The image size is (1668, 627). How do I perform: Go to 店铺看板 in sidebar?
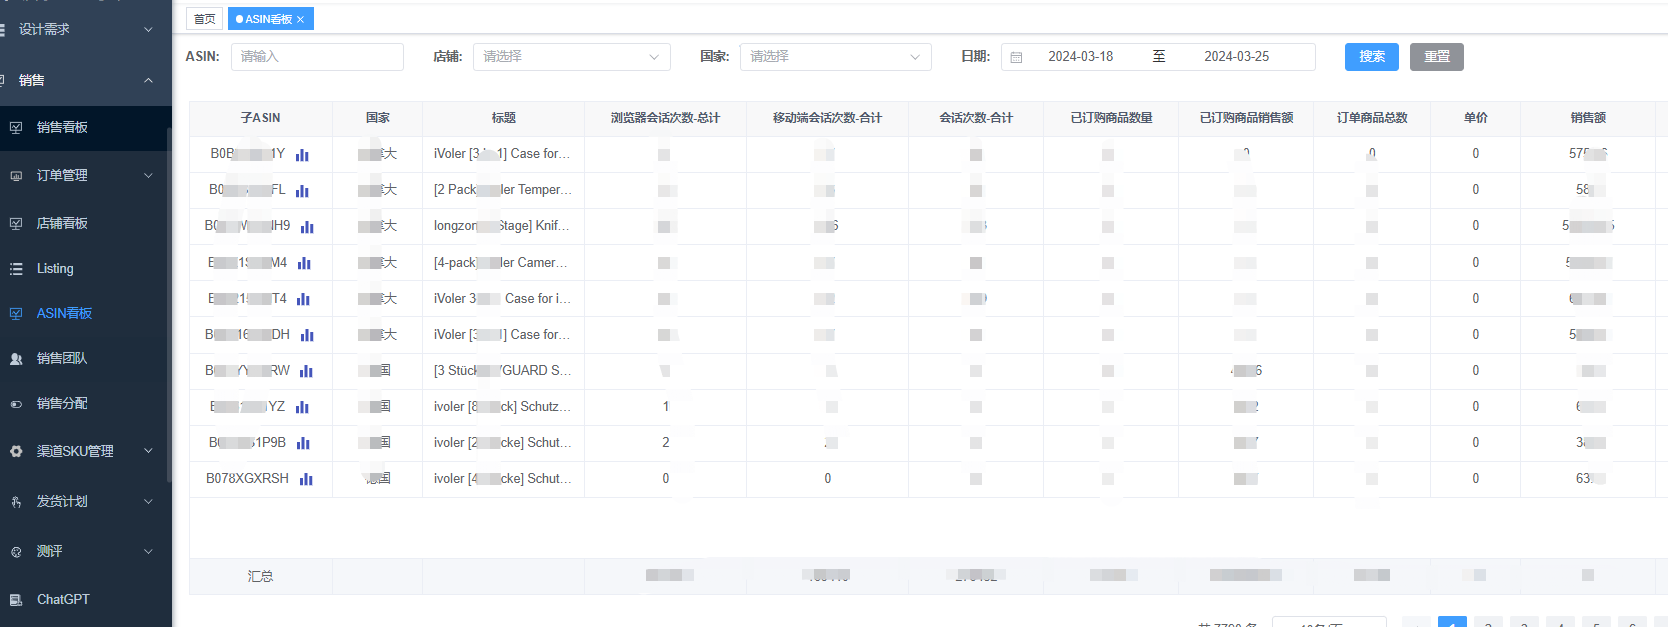(x=62, y=223)
